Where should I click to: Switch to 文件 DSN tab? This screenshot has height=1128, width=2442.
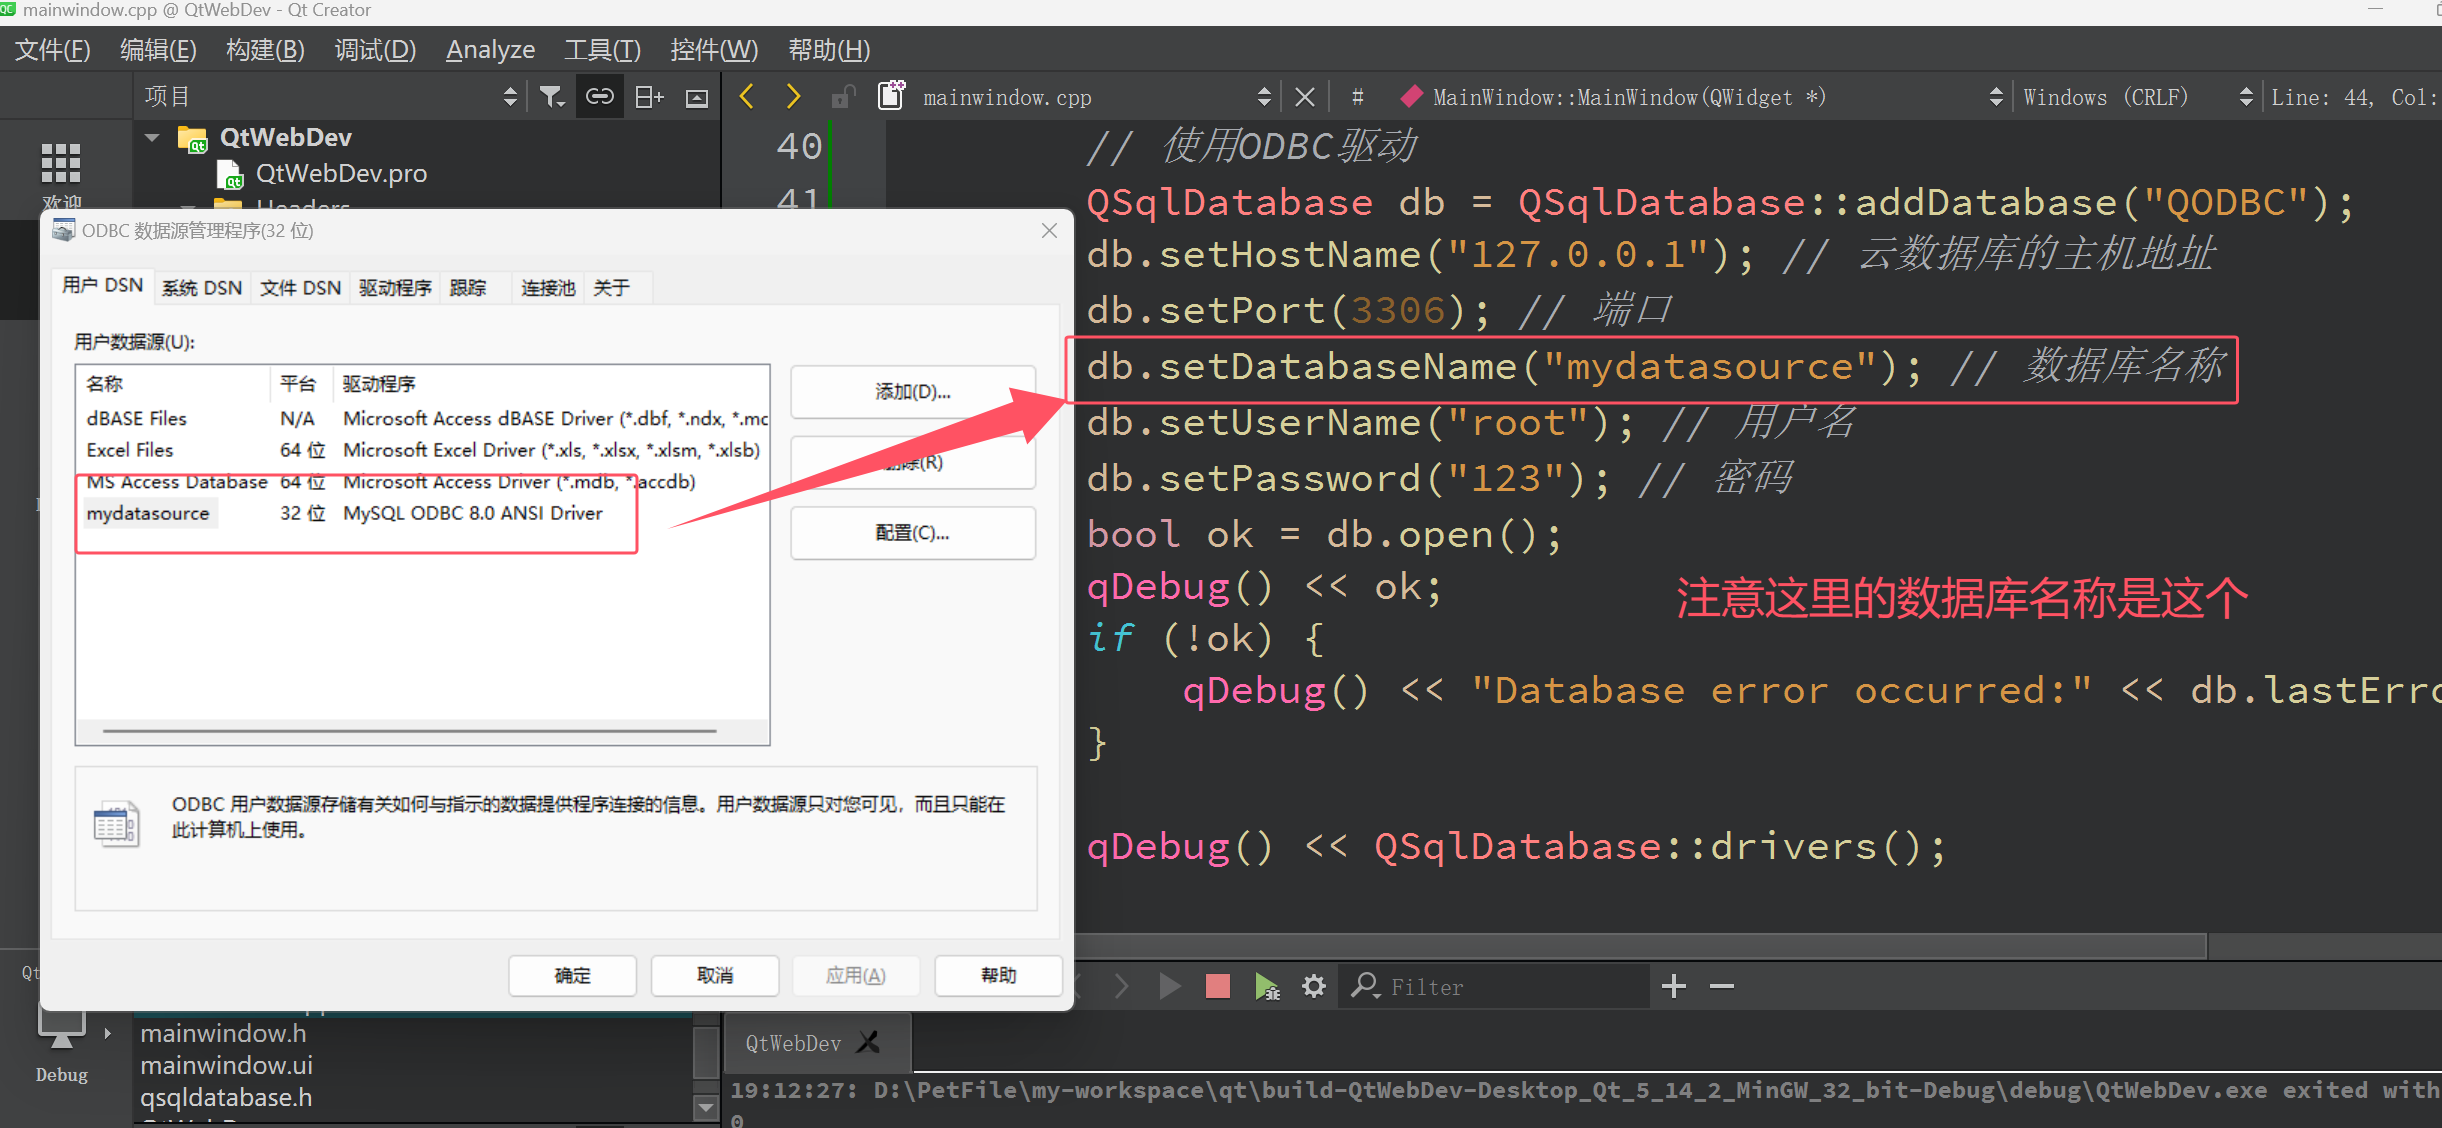[x=300, y=288]
